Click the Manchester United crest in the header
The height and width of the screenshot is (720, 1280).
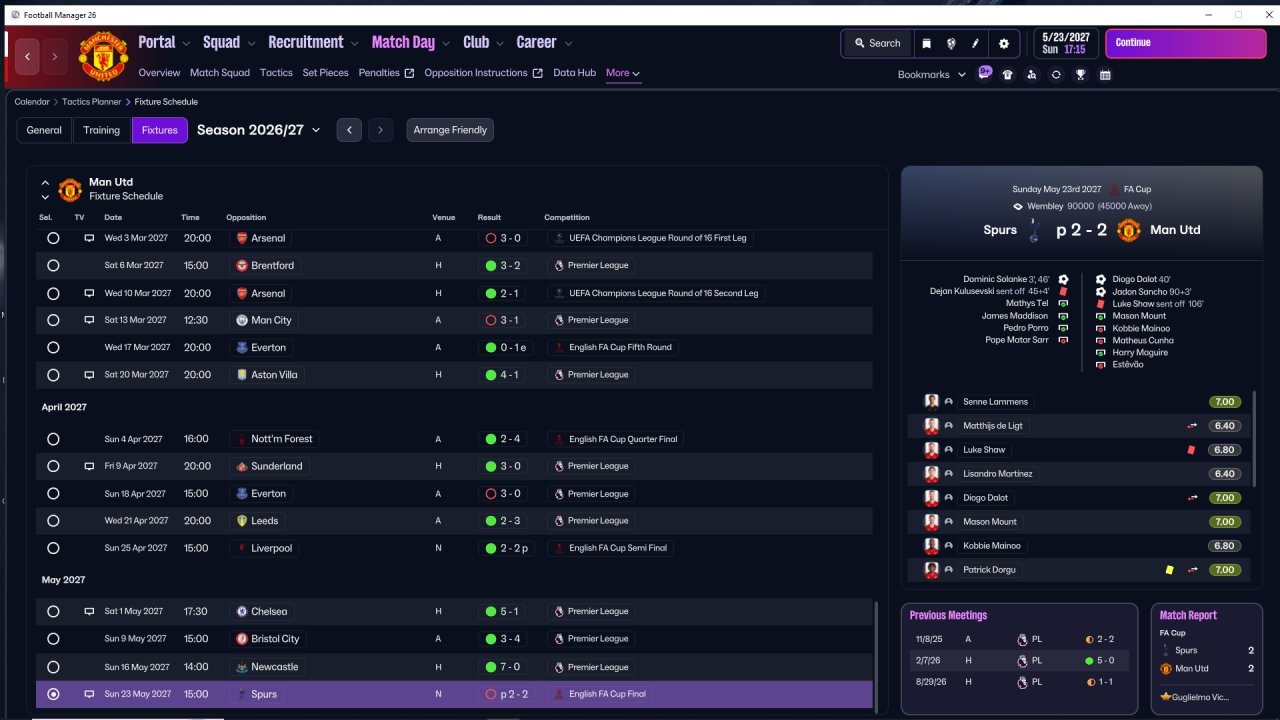click(103, 56)
